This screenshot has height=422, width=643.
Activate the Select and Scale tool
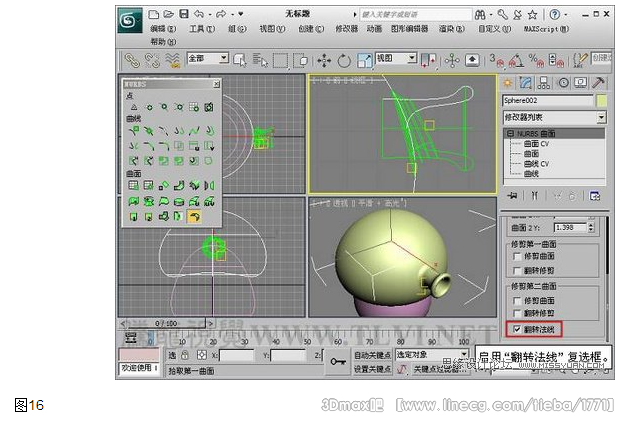[x=364, y=61]
